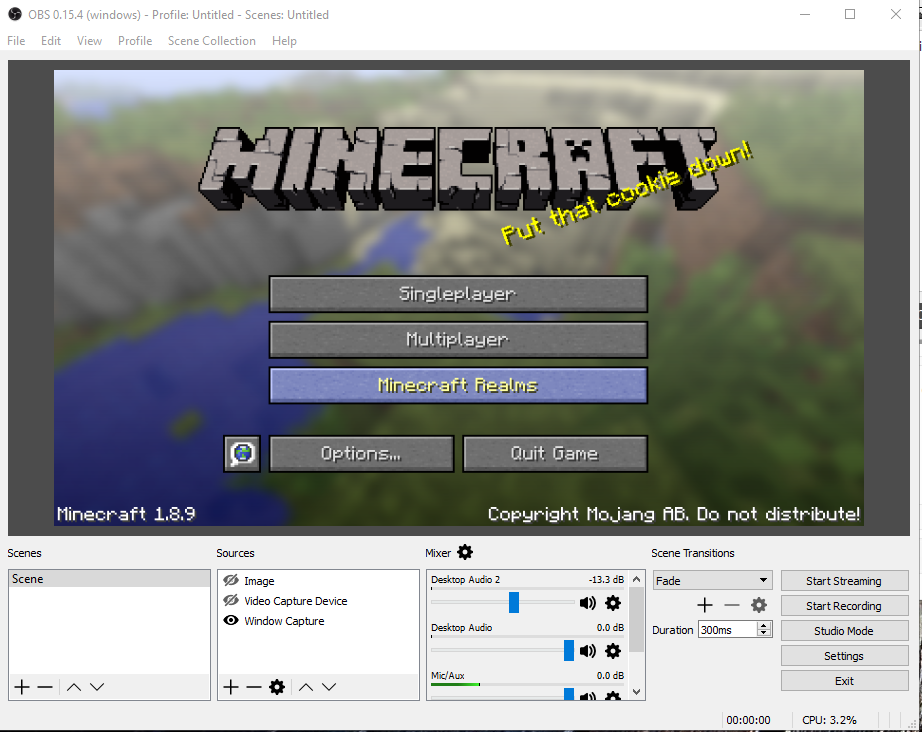Open Desktop Audio 2 gear settings
This screenshot has width=922, height=732.
point(613,603)
